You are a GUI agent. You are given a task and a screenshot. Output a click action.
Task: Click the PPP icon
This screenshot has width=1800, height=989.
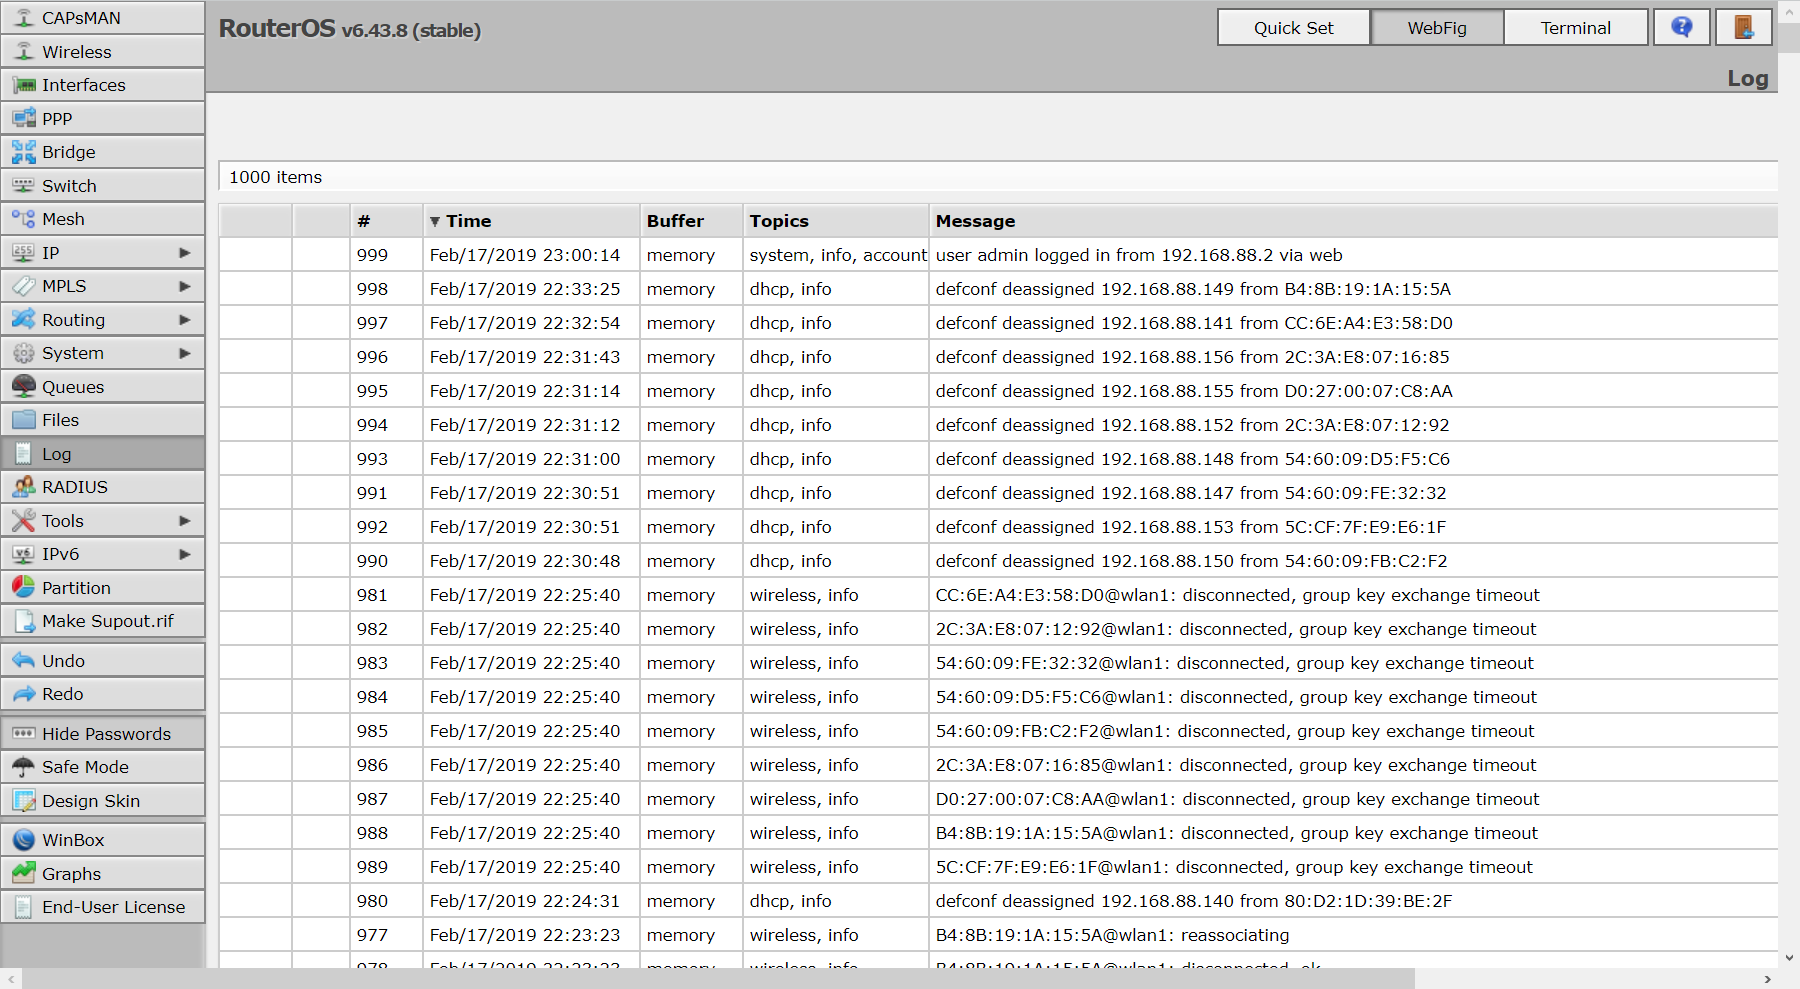point(24,119)
